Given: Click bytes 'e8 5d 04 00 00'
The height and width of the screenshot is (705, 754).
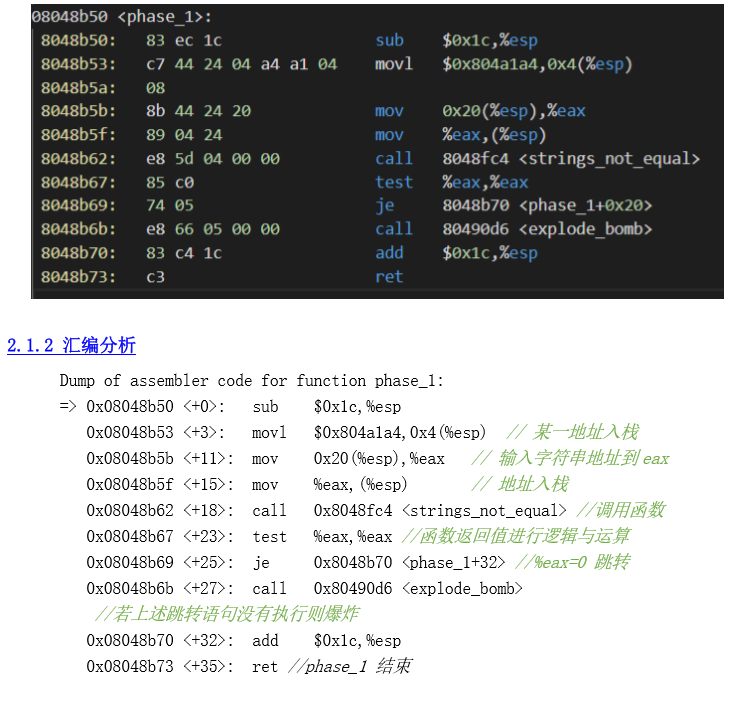Looking at the screenshot, I should (213, 158).
